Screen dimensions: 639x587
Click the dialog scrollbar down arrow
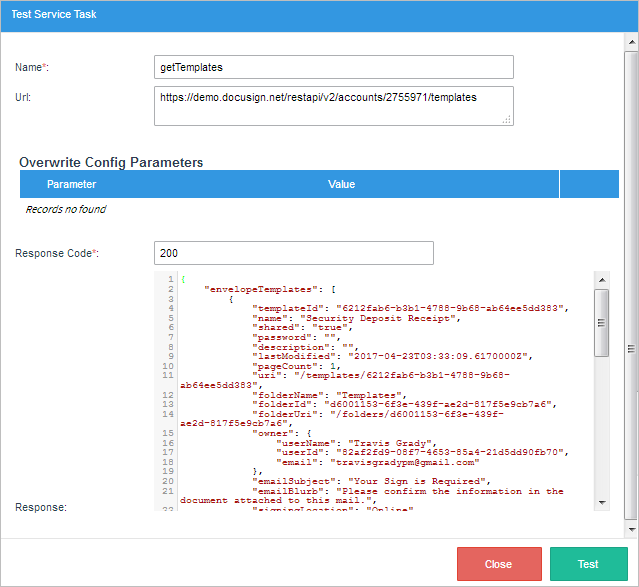[x=630, y=527]
